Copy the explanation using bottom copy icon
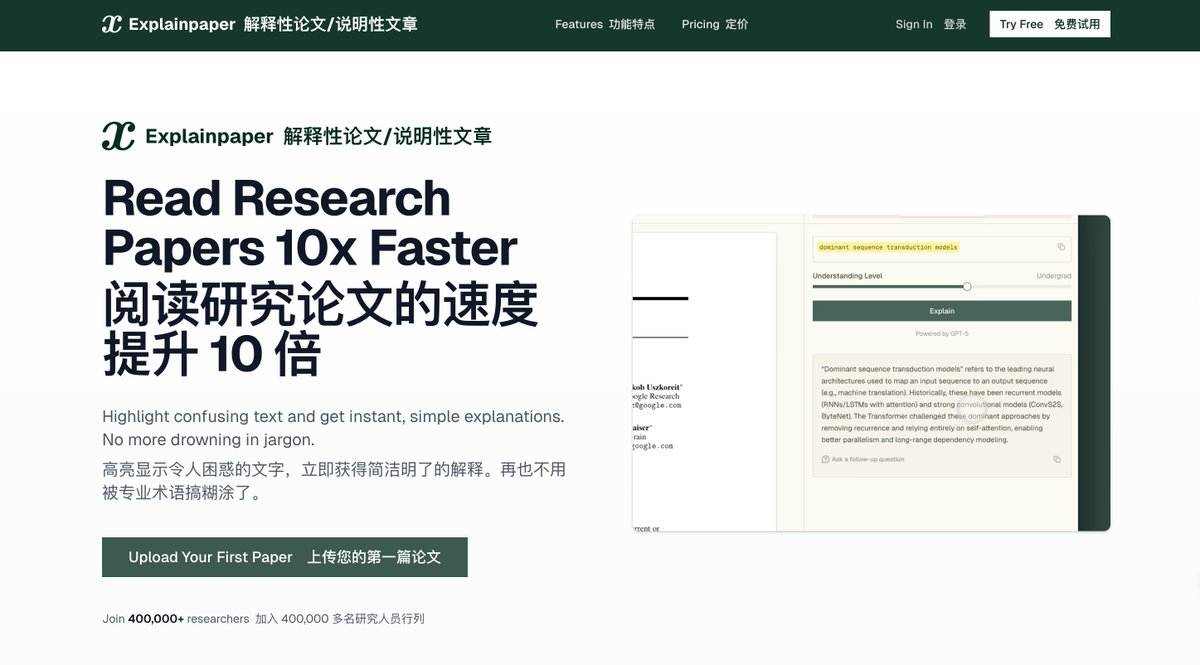The height and width of the screenshot is (665, 1200). tap(1057, 460)
